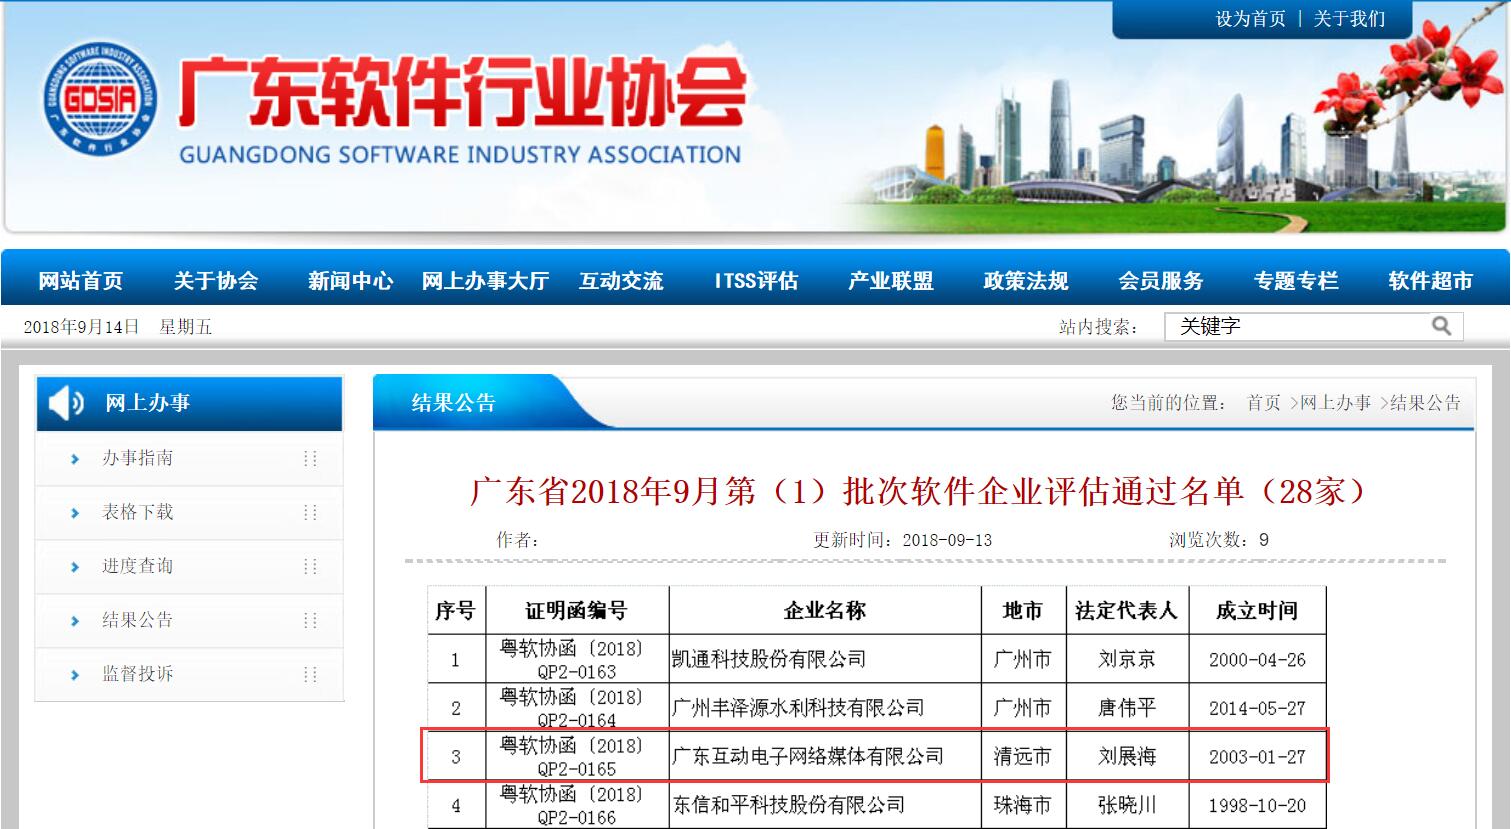Click the search magnifier icon
Image resolution: width=1511 pixels, height=829 pixels.
coord(1441,326)
